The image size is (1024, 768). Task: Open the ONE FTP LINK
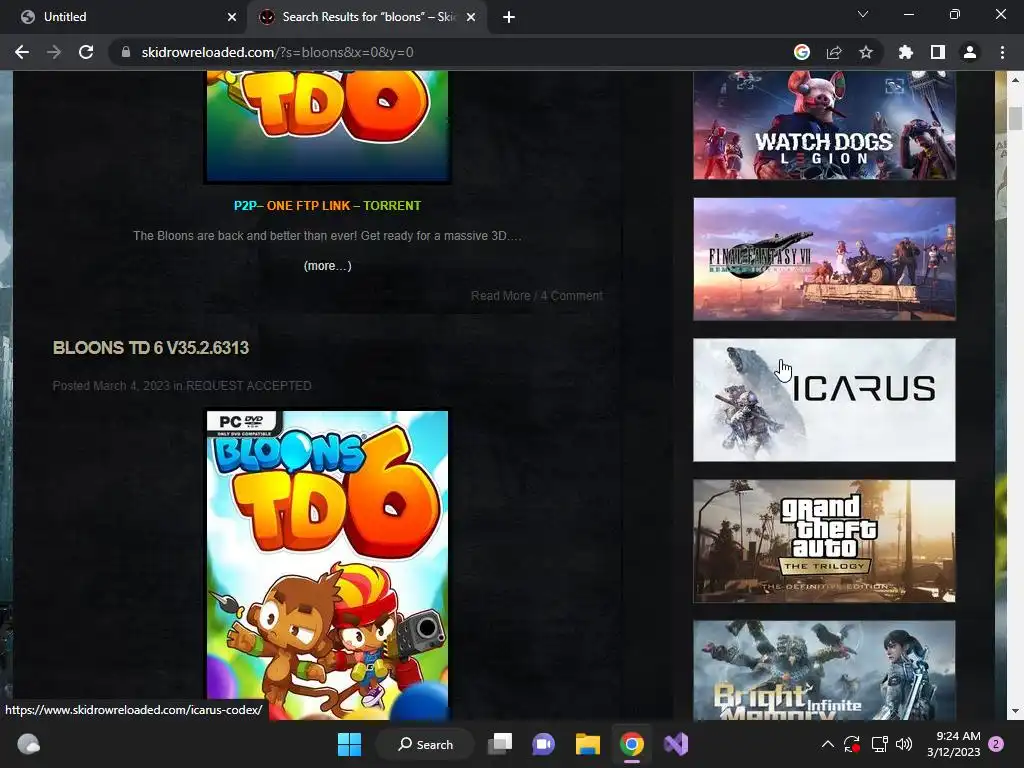coord(308,206)
